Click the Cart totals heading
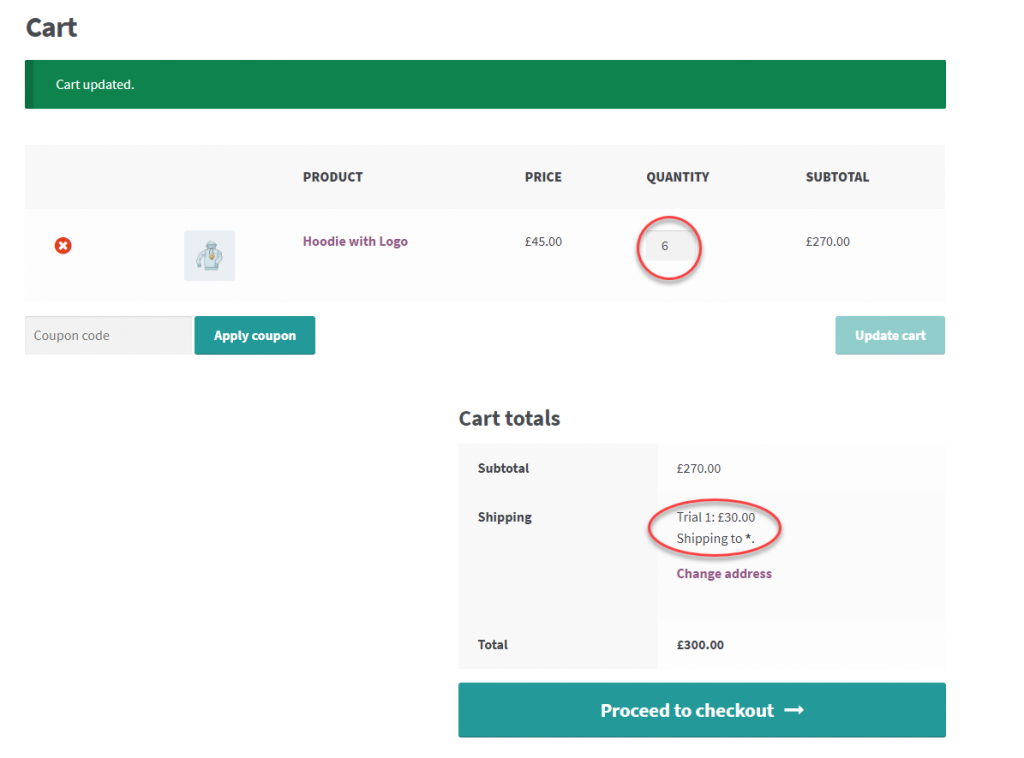1024x758 pixels. click(509, 418)
